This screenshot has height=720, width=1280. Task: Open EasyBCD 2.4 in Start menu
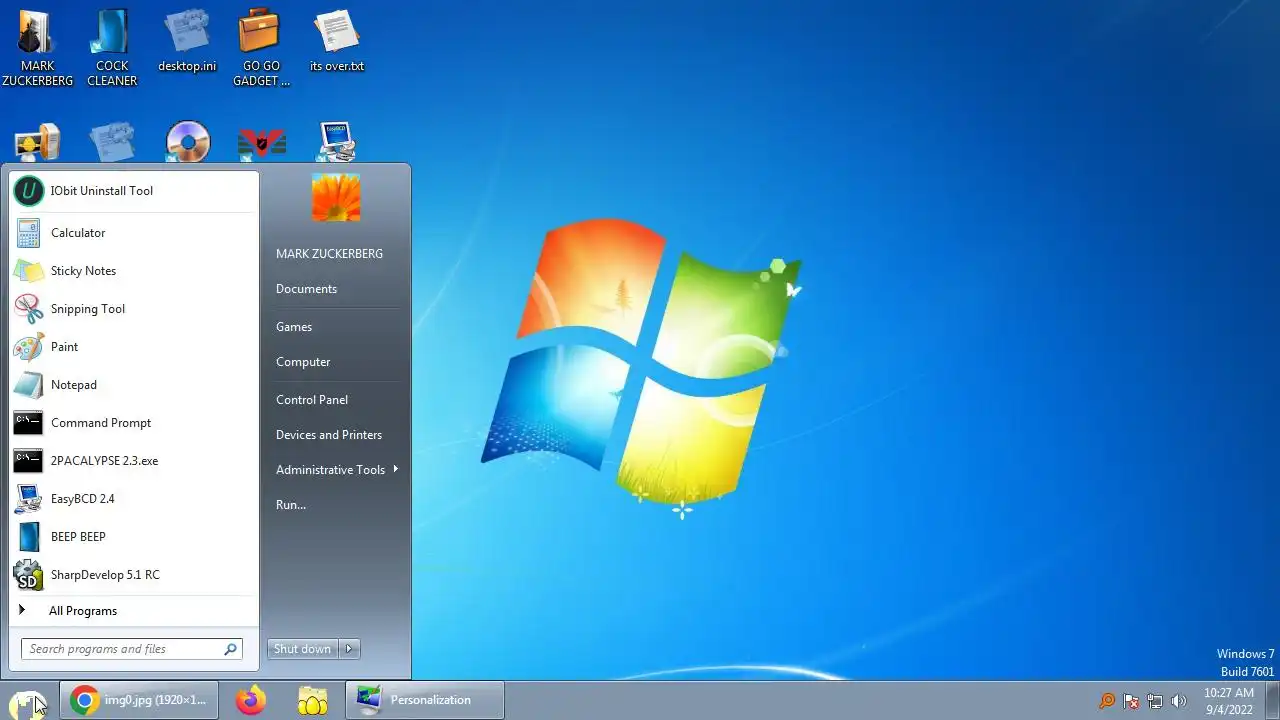[x=133, y=499]
